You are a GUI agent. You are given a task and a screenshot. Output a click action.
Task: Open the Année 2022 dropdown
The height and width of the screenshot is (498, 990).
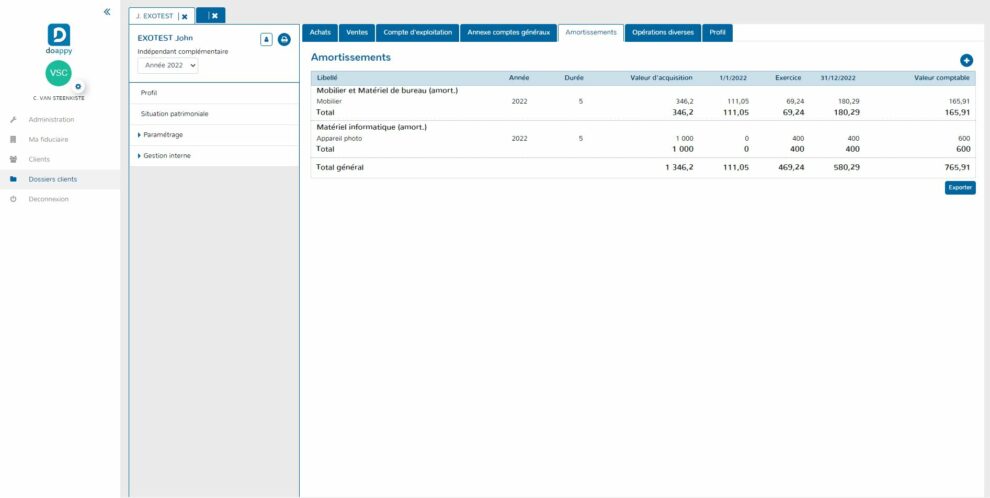click(168, 65)
